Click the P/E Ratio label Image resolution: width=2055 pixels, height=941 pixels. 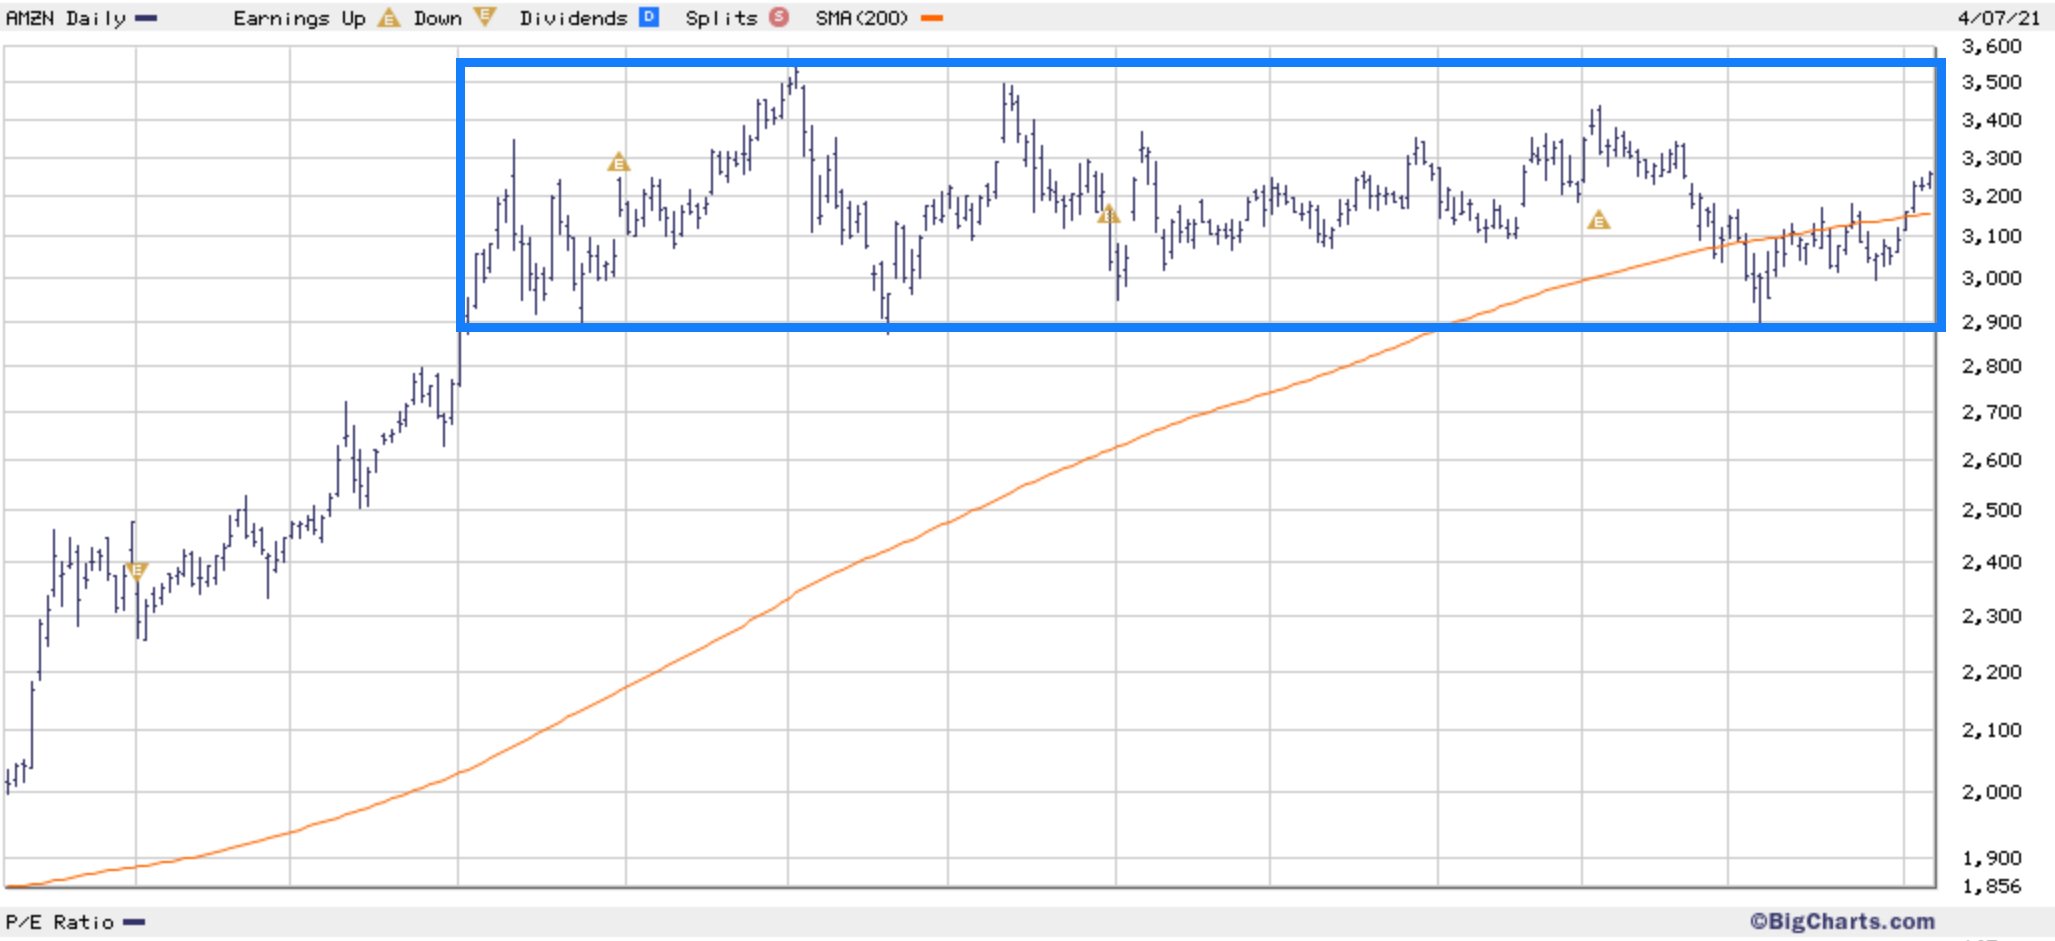click(x=60, y=922)
